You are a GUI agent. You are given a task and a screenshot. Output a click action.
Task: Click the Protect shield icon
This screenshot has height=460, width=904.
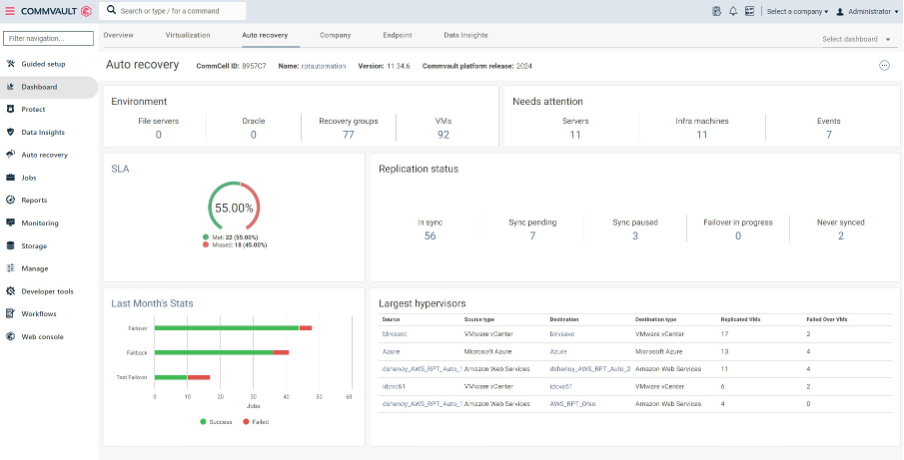[x=10, y=109]
